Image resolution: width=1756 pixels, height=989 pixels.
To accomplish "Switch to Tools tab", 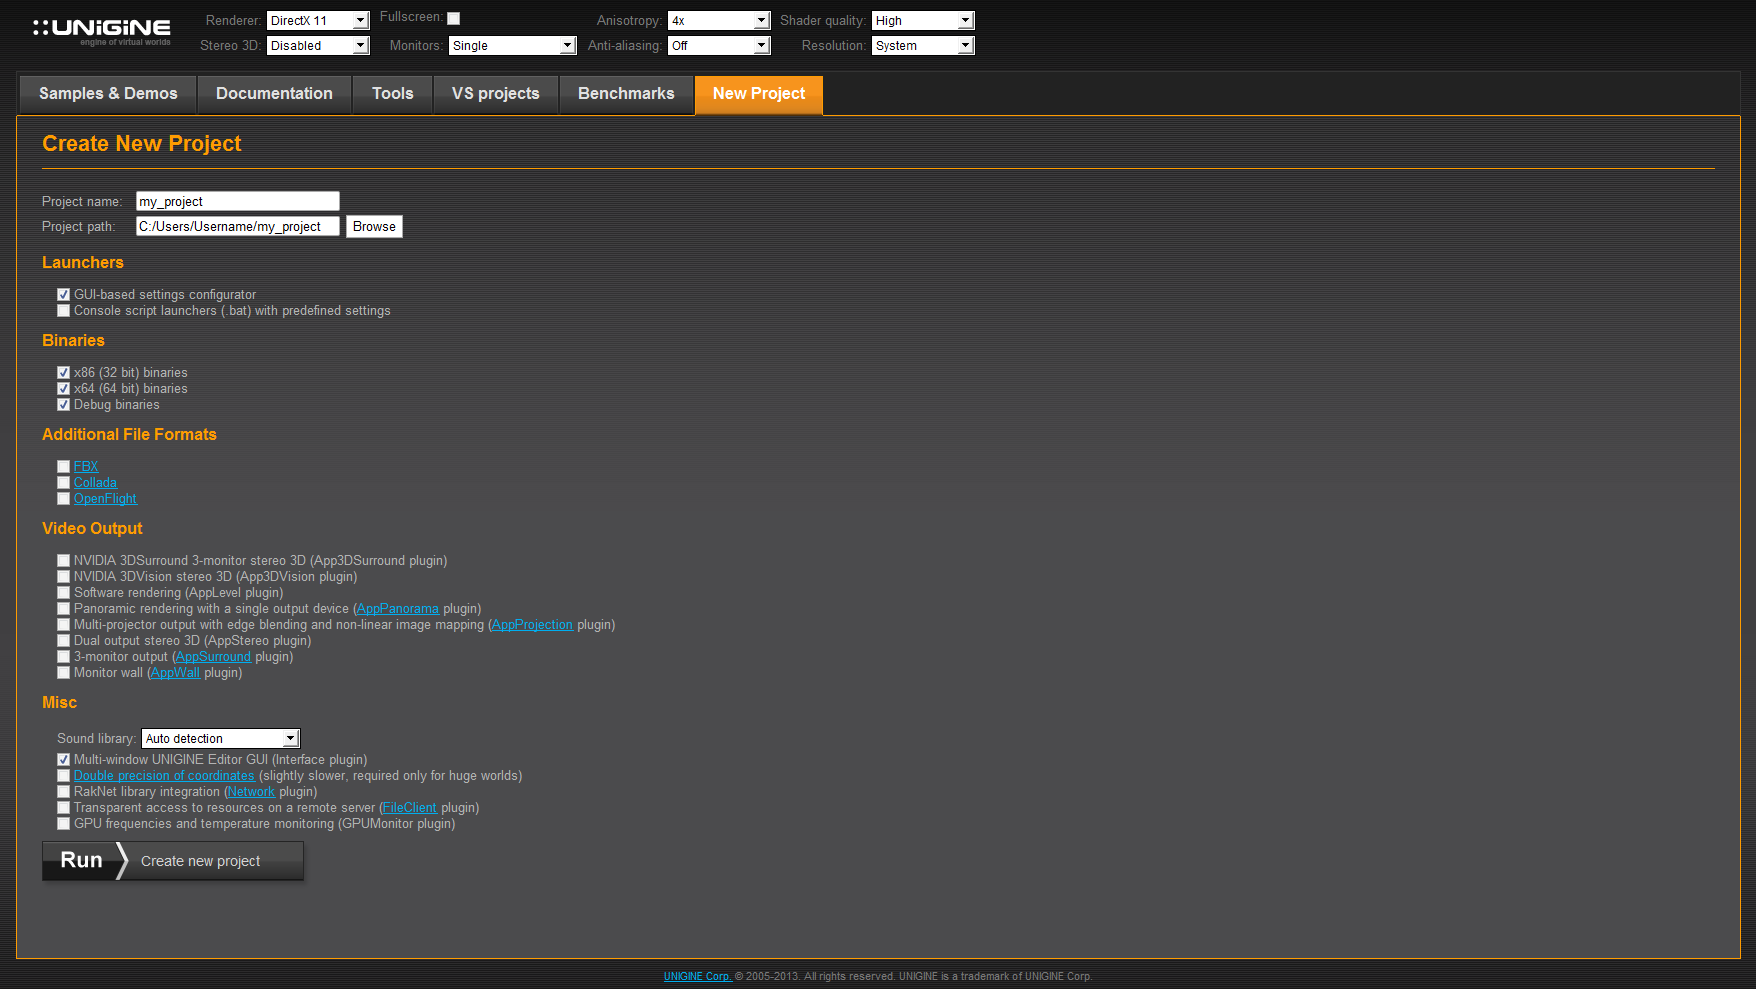I will point(392,94).
